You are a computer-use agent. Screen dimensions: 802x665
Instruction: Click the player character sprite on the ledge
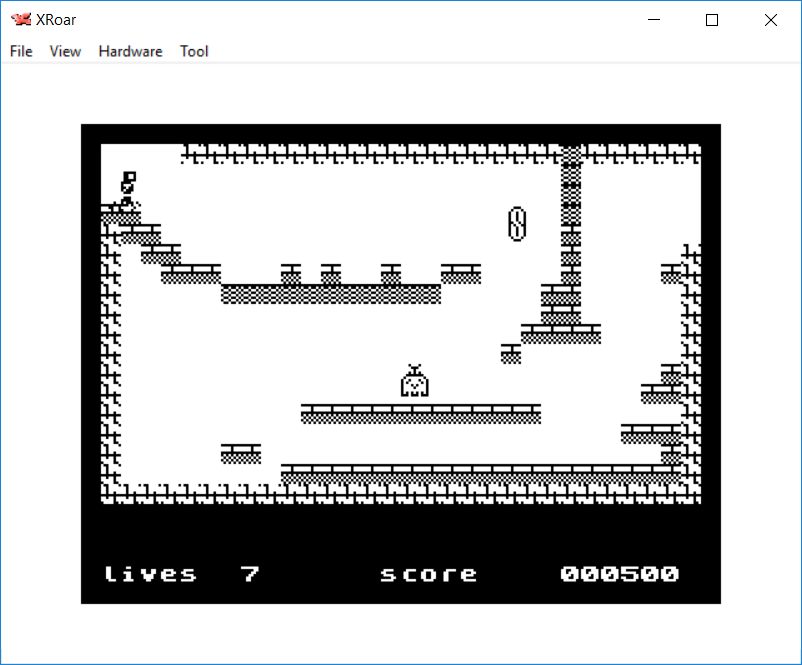pyautogui.click(x=127, y=189)
